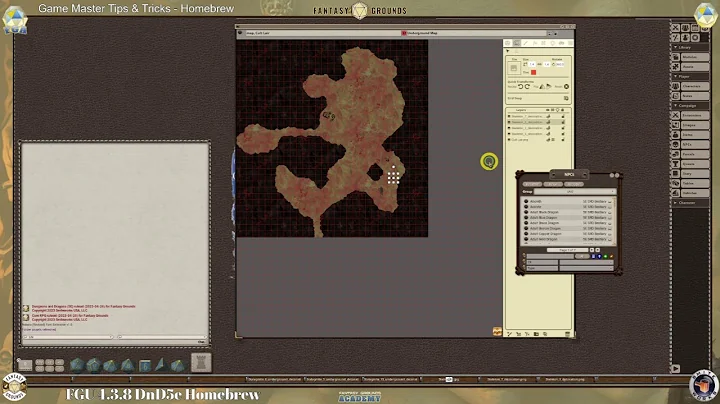Open the CR filter dropdown in NPCs window
This screenshot has width=720, height=404.
point(587,263)
